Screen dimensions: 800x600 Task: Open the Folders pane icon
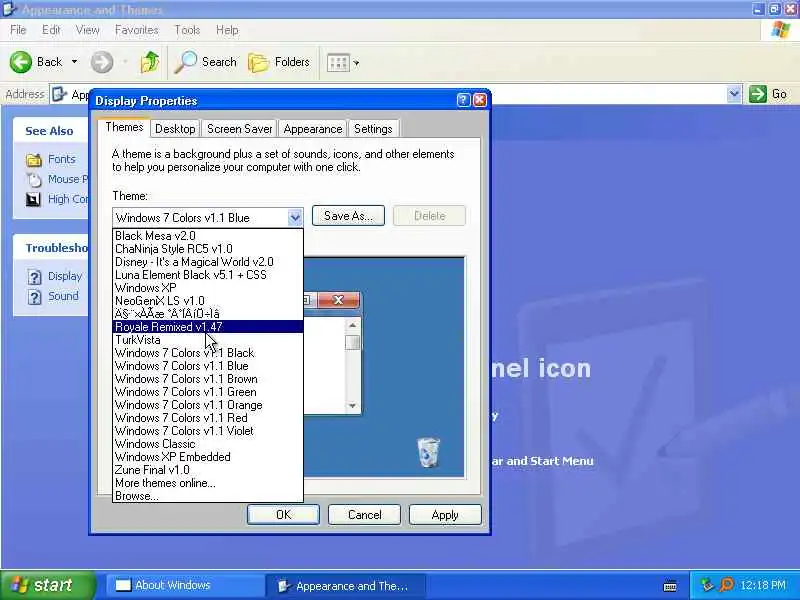(x=259, y=62)
